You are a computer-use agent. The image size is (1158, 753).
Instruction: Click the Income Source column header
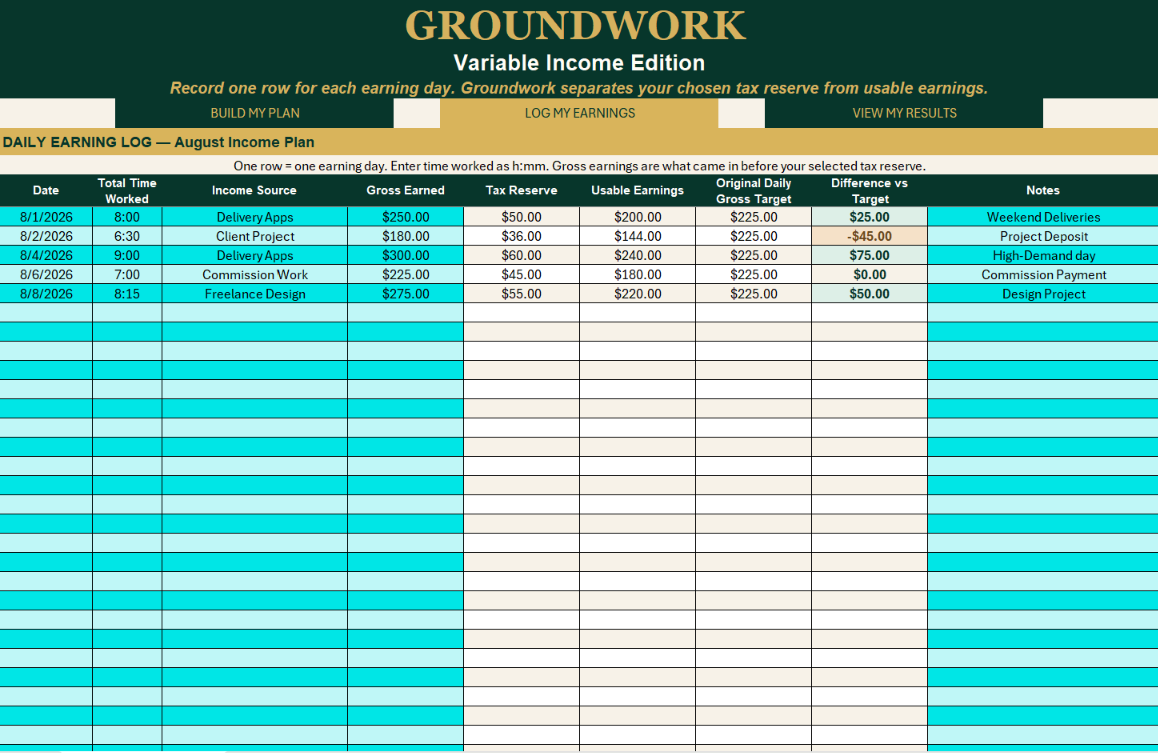[x=255, y=190]
